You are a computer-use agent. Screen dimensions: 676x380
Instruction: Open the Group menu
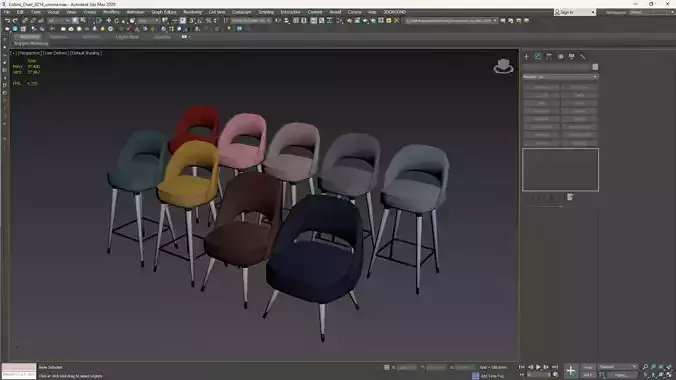point(53,12)
